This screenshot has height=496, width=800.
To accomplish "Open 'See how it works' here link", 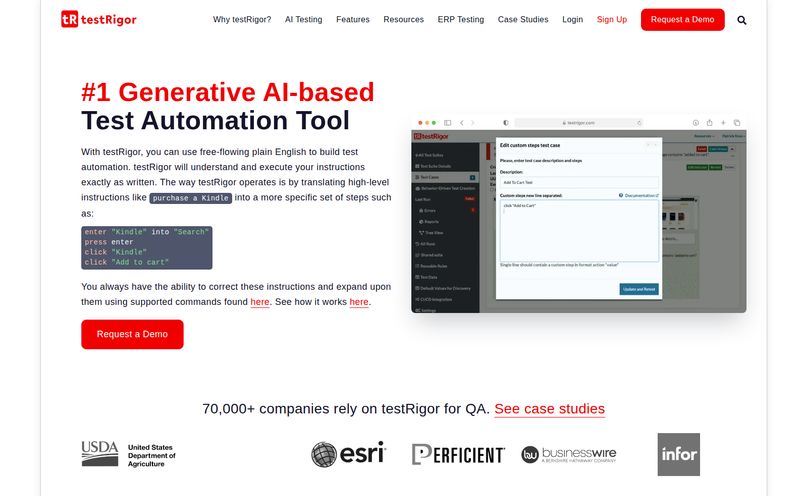I will (x=359, y=302).
